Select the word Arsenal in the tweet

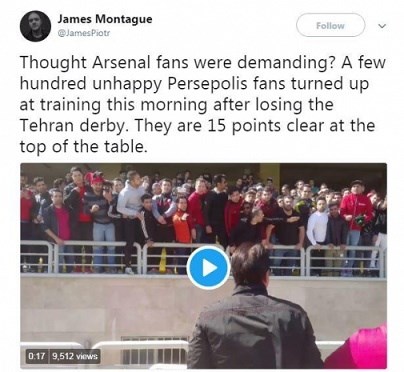pos(121,63)
